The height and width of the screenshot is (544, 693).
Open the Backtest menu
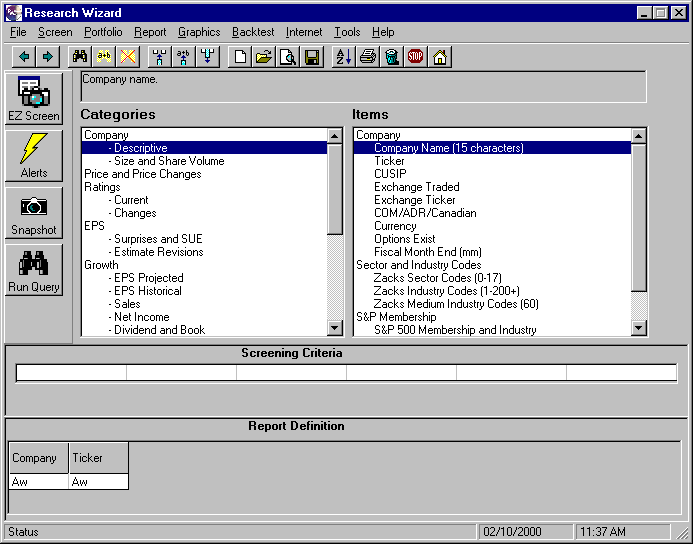pyautogui.click(x=253, y=32)
